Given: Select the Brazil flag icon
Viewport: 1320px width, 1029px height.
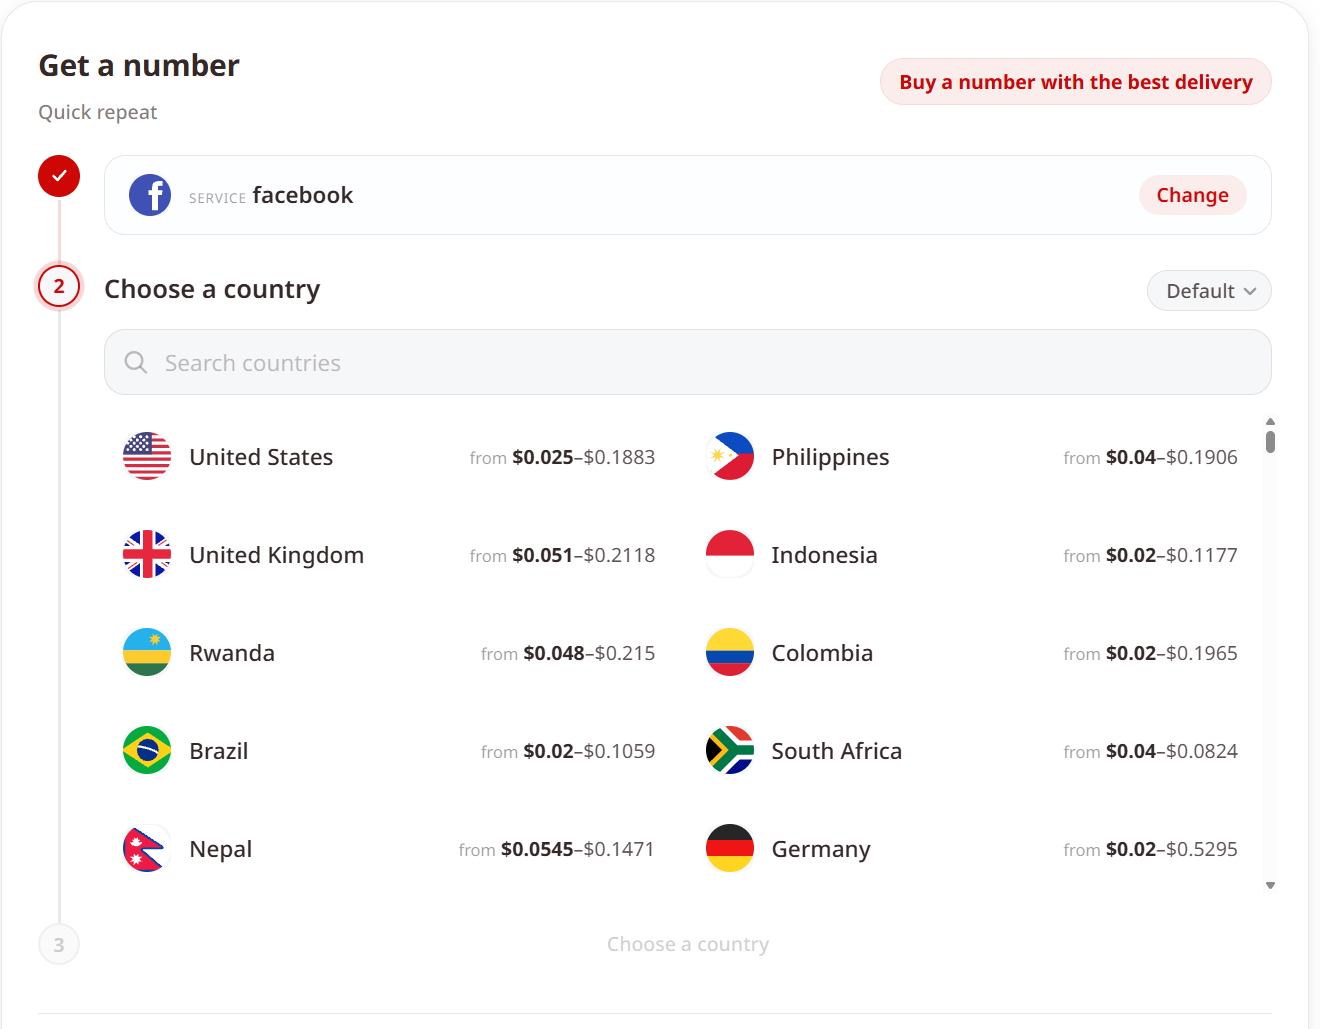Looking at the screenshot, I should tap(147, 750).
